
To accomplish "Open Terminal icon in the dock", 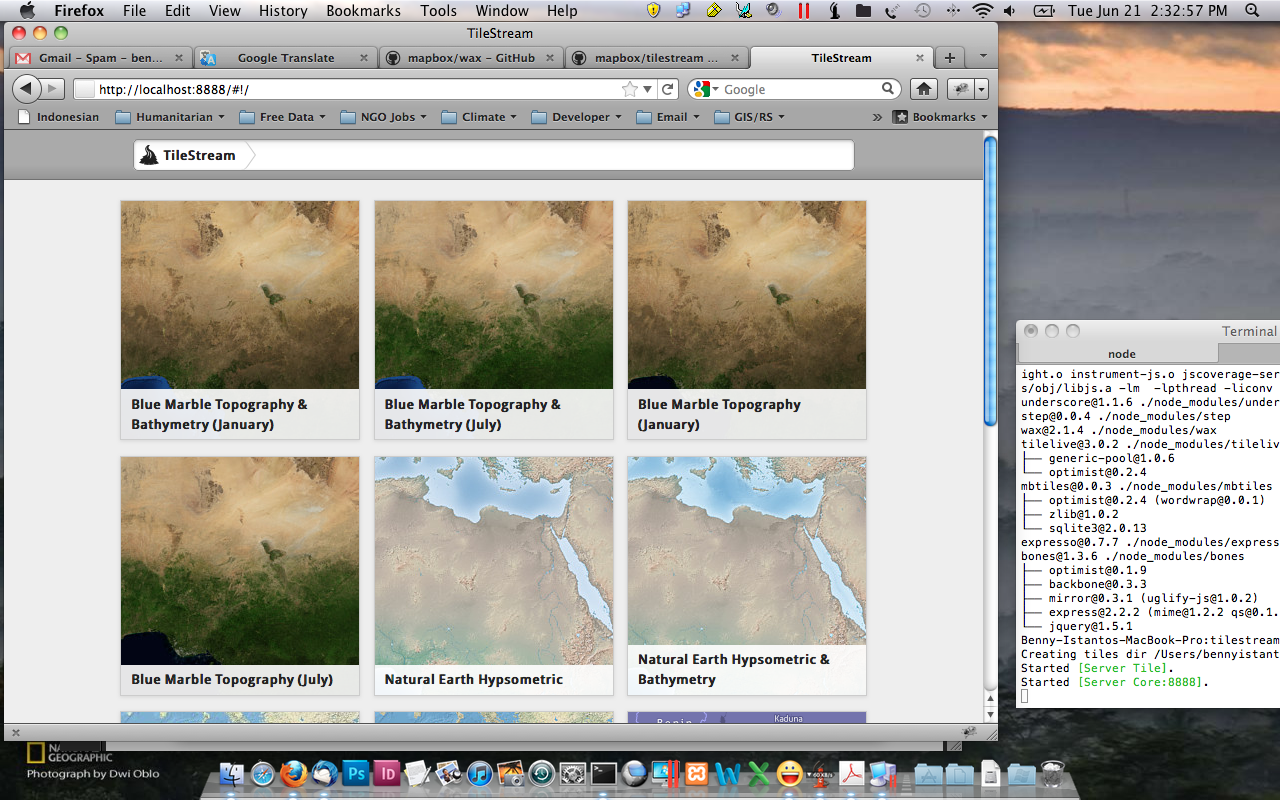I will point(604,773).
